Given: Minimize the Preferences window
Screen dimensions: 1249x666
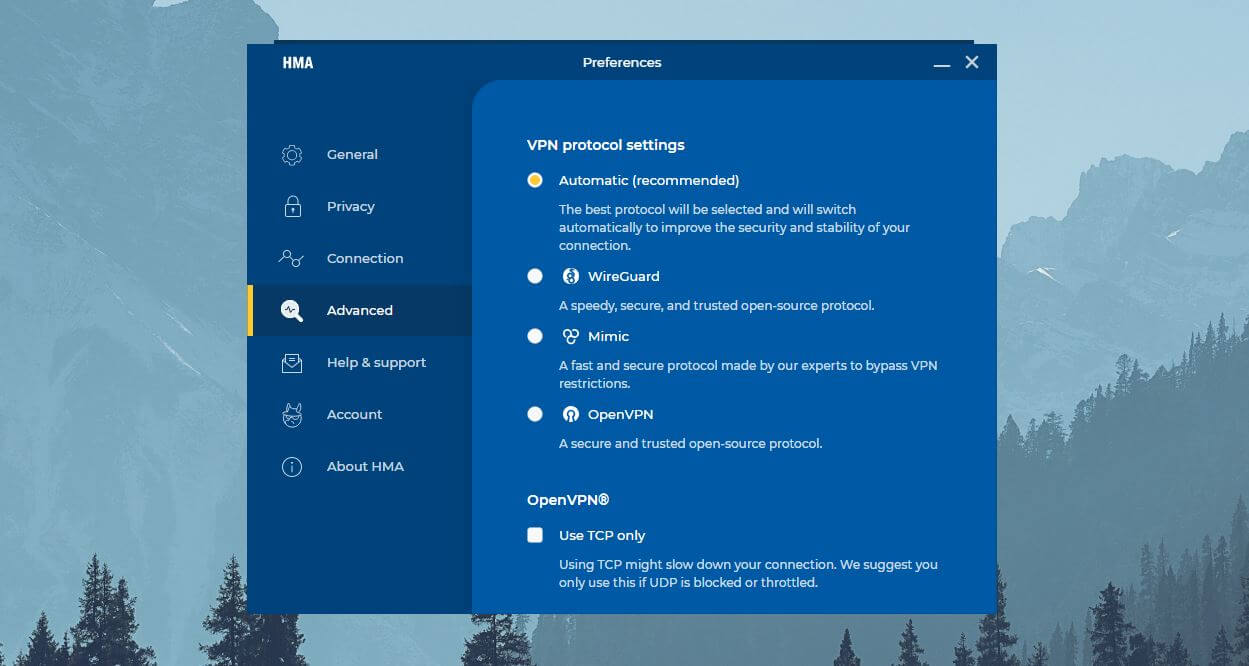Looking at the screenshot, I should [942, 64].
